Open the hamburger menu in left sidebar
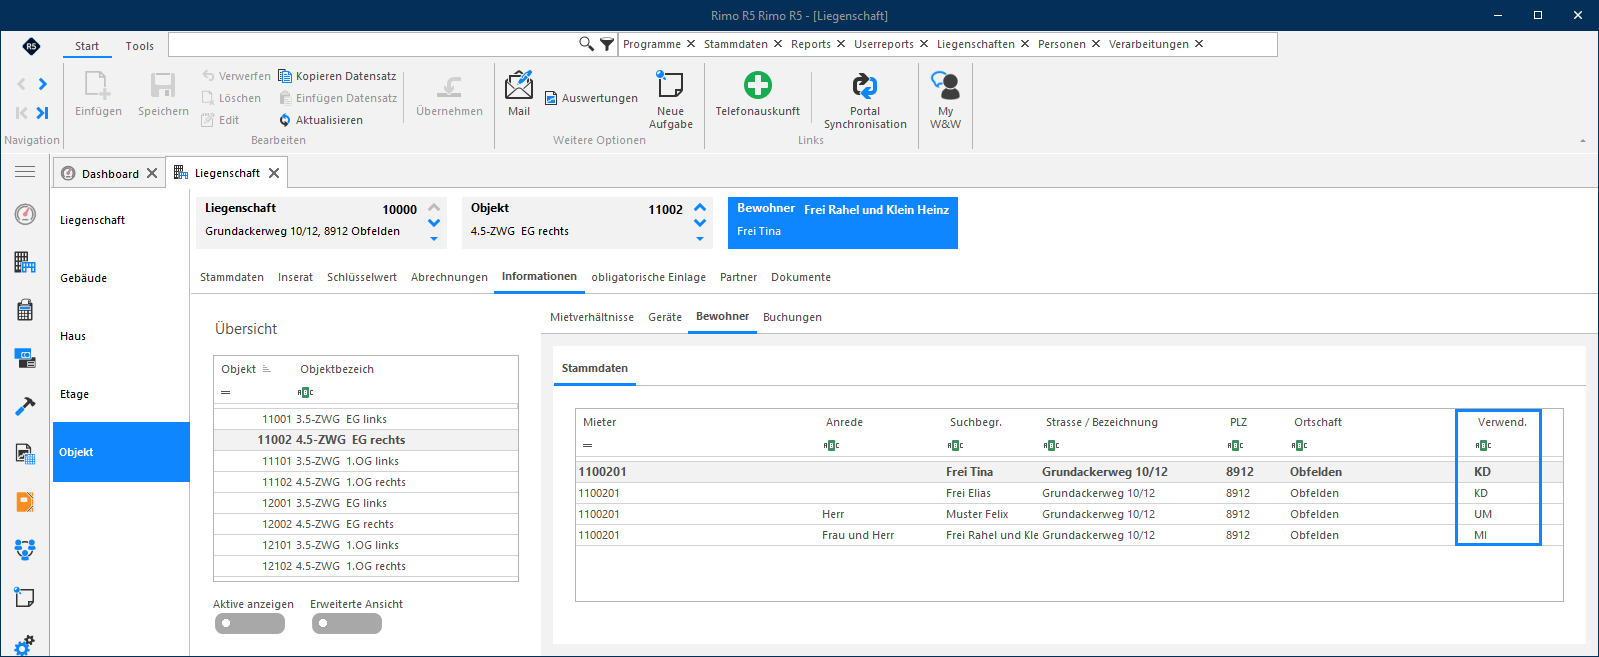The height and width of the screenshot is (657, 1599). (x=25, y=172)
